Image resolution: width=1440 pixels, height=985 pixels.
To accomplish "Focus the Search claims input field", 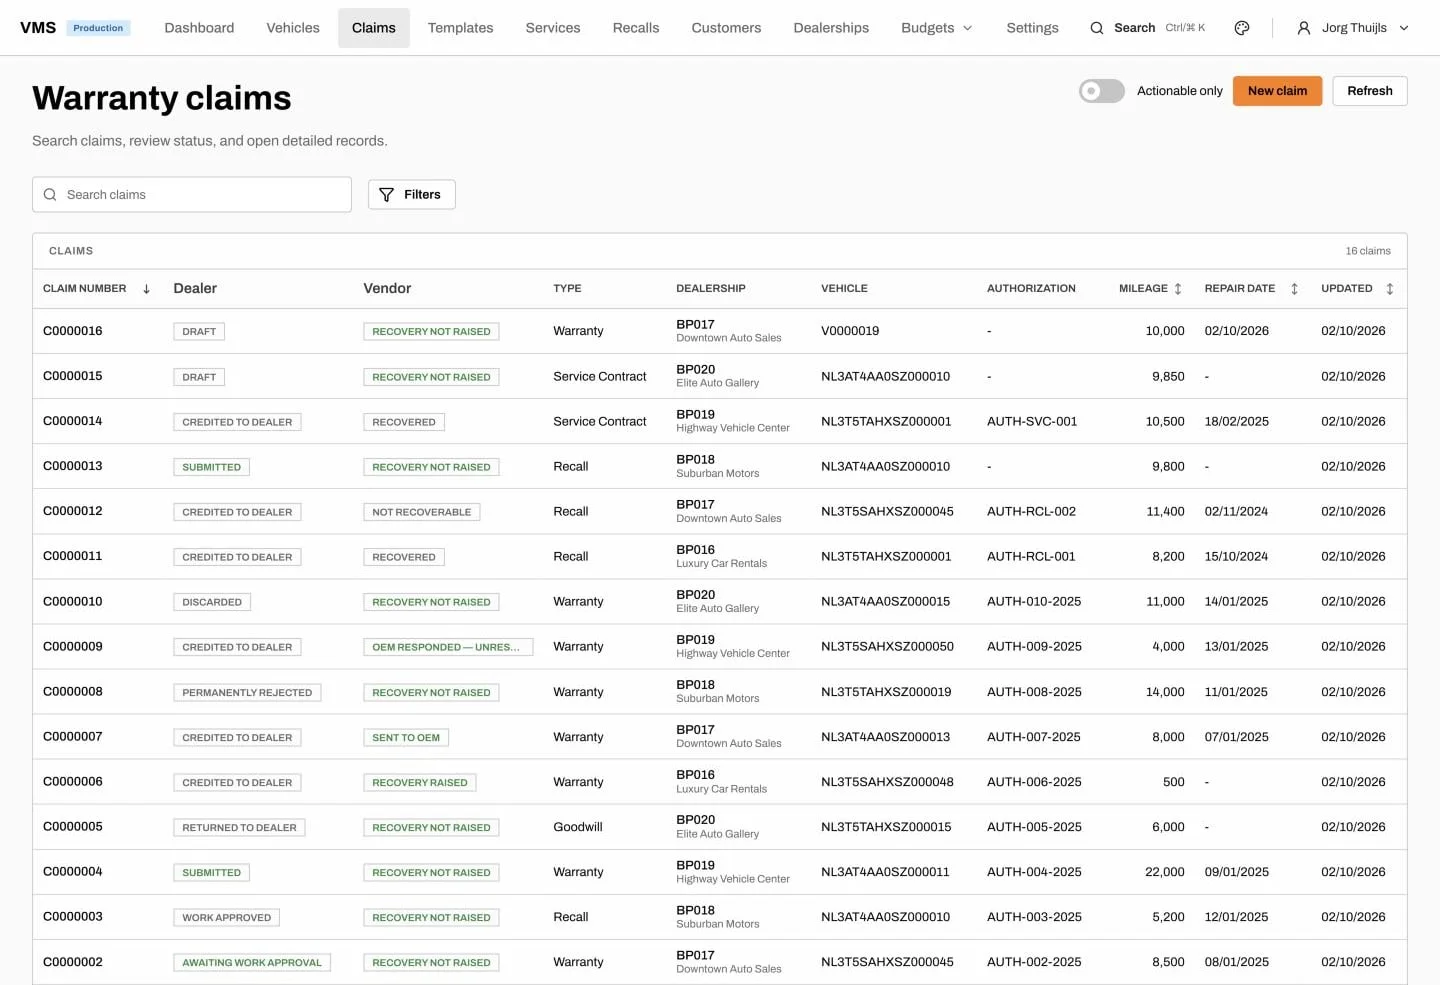I will (192, 195).
